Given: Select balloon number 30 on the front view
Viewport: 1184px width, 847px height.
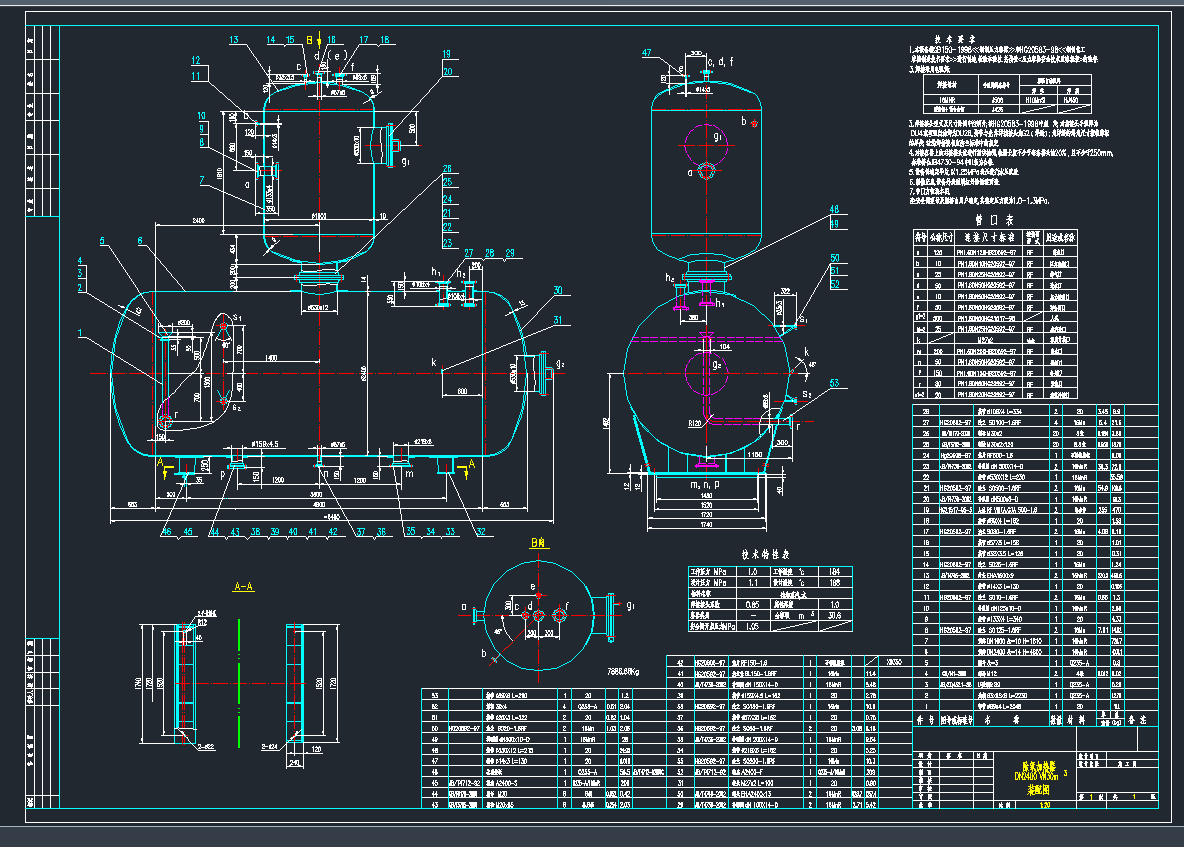Looking at the screenshot, I should 557,290.
